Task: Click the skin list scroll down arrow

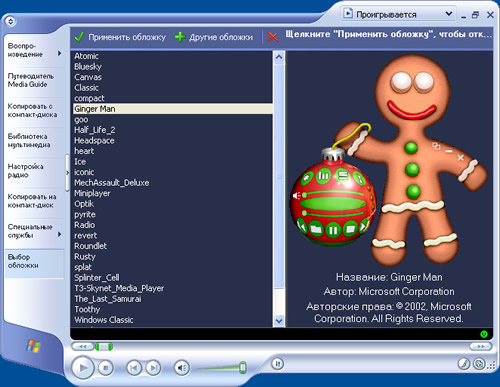Action: [279, 321]
